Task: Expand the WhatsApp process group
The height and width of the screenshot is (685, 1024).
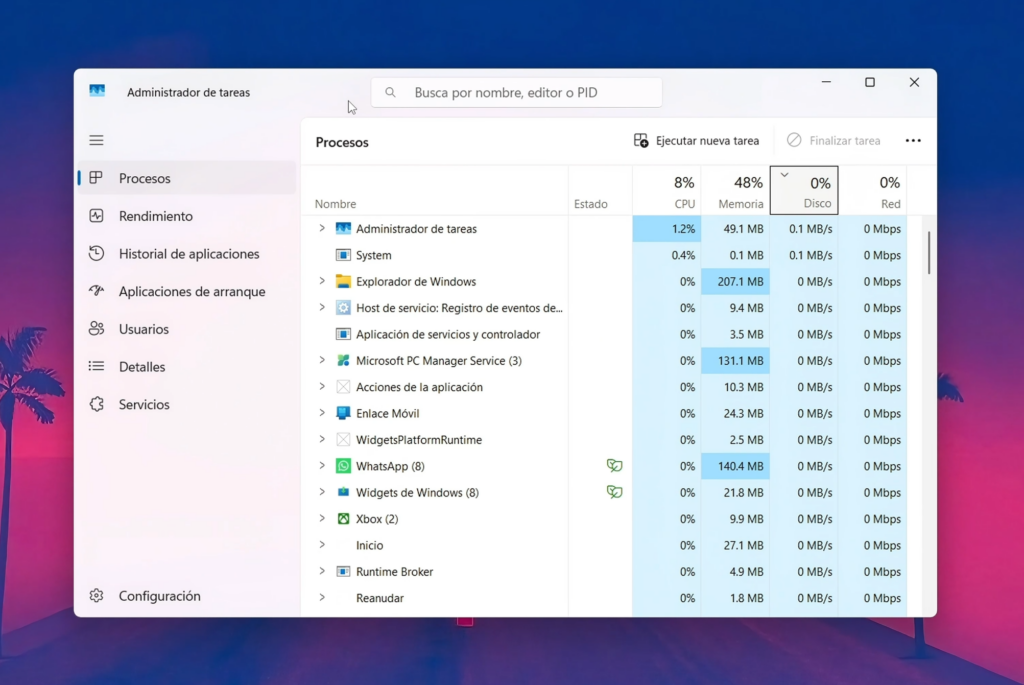Action: click(322, 465)
